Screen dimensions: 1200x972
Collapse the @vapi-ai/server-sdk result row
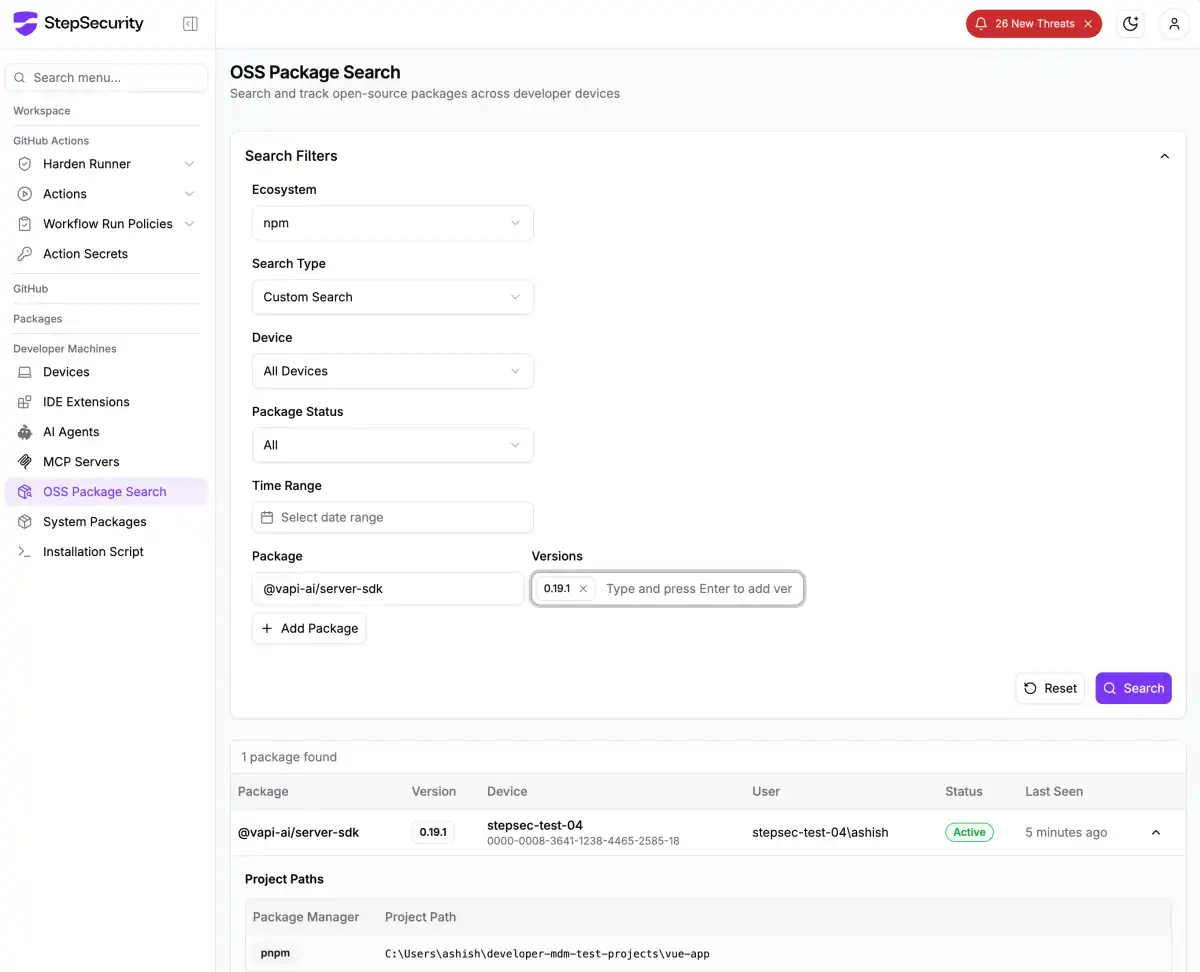point(1156,832)
